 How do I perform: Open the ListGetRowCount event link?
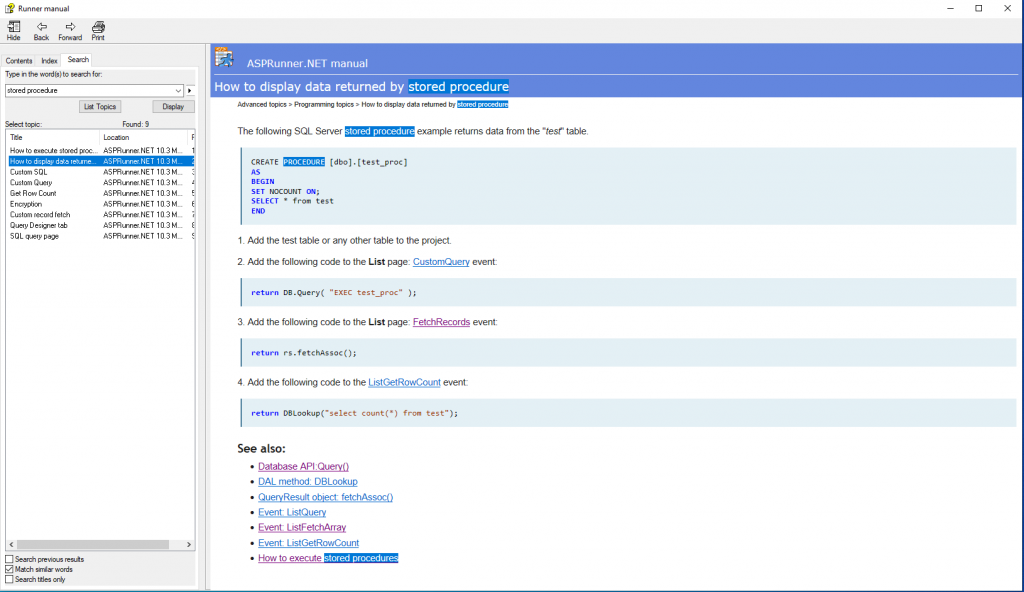point(404,382)
